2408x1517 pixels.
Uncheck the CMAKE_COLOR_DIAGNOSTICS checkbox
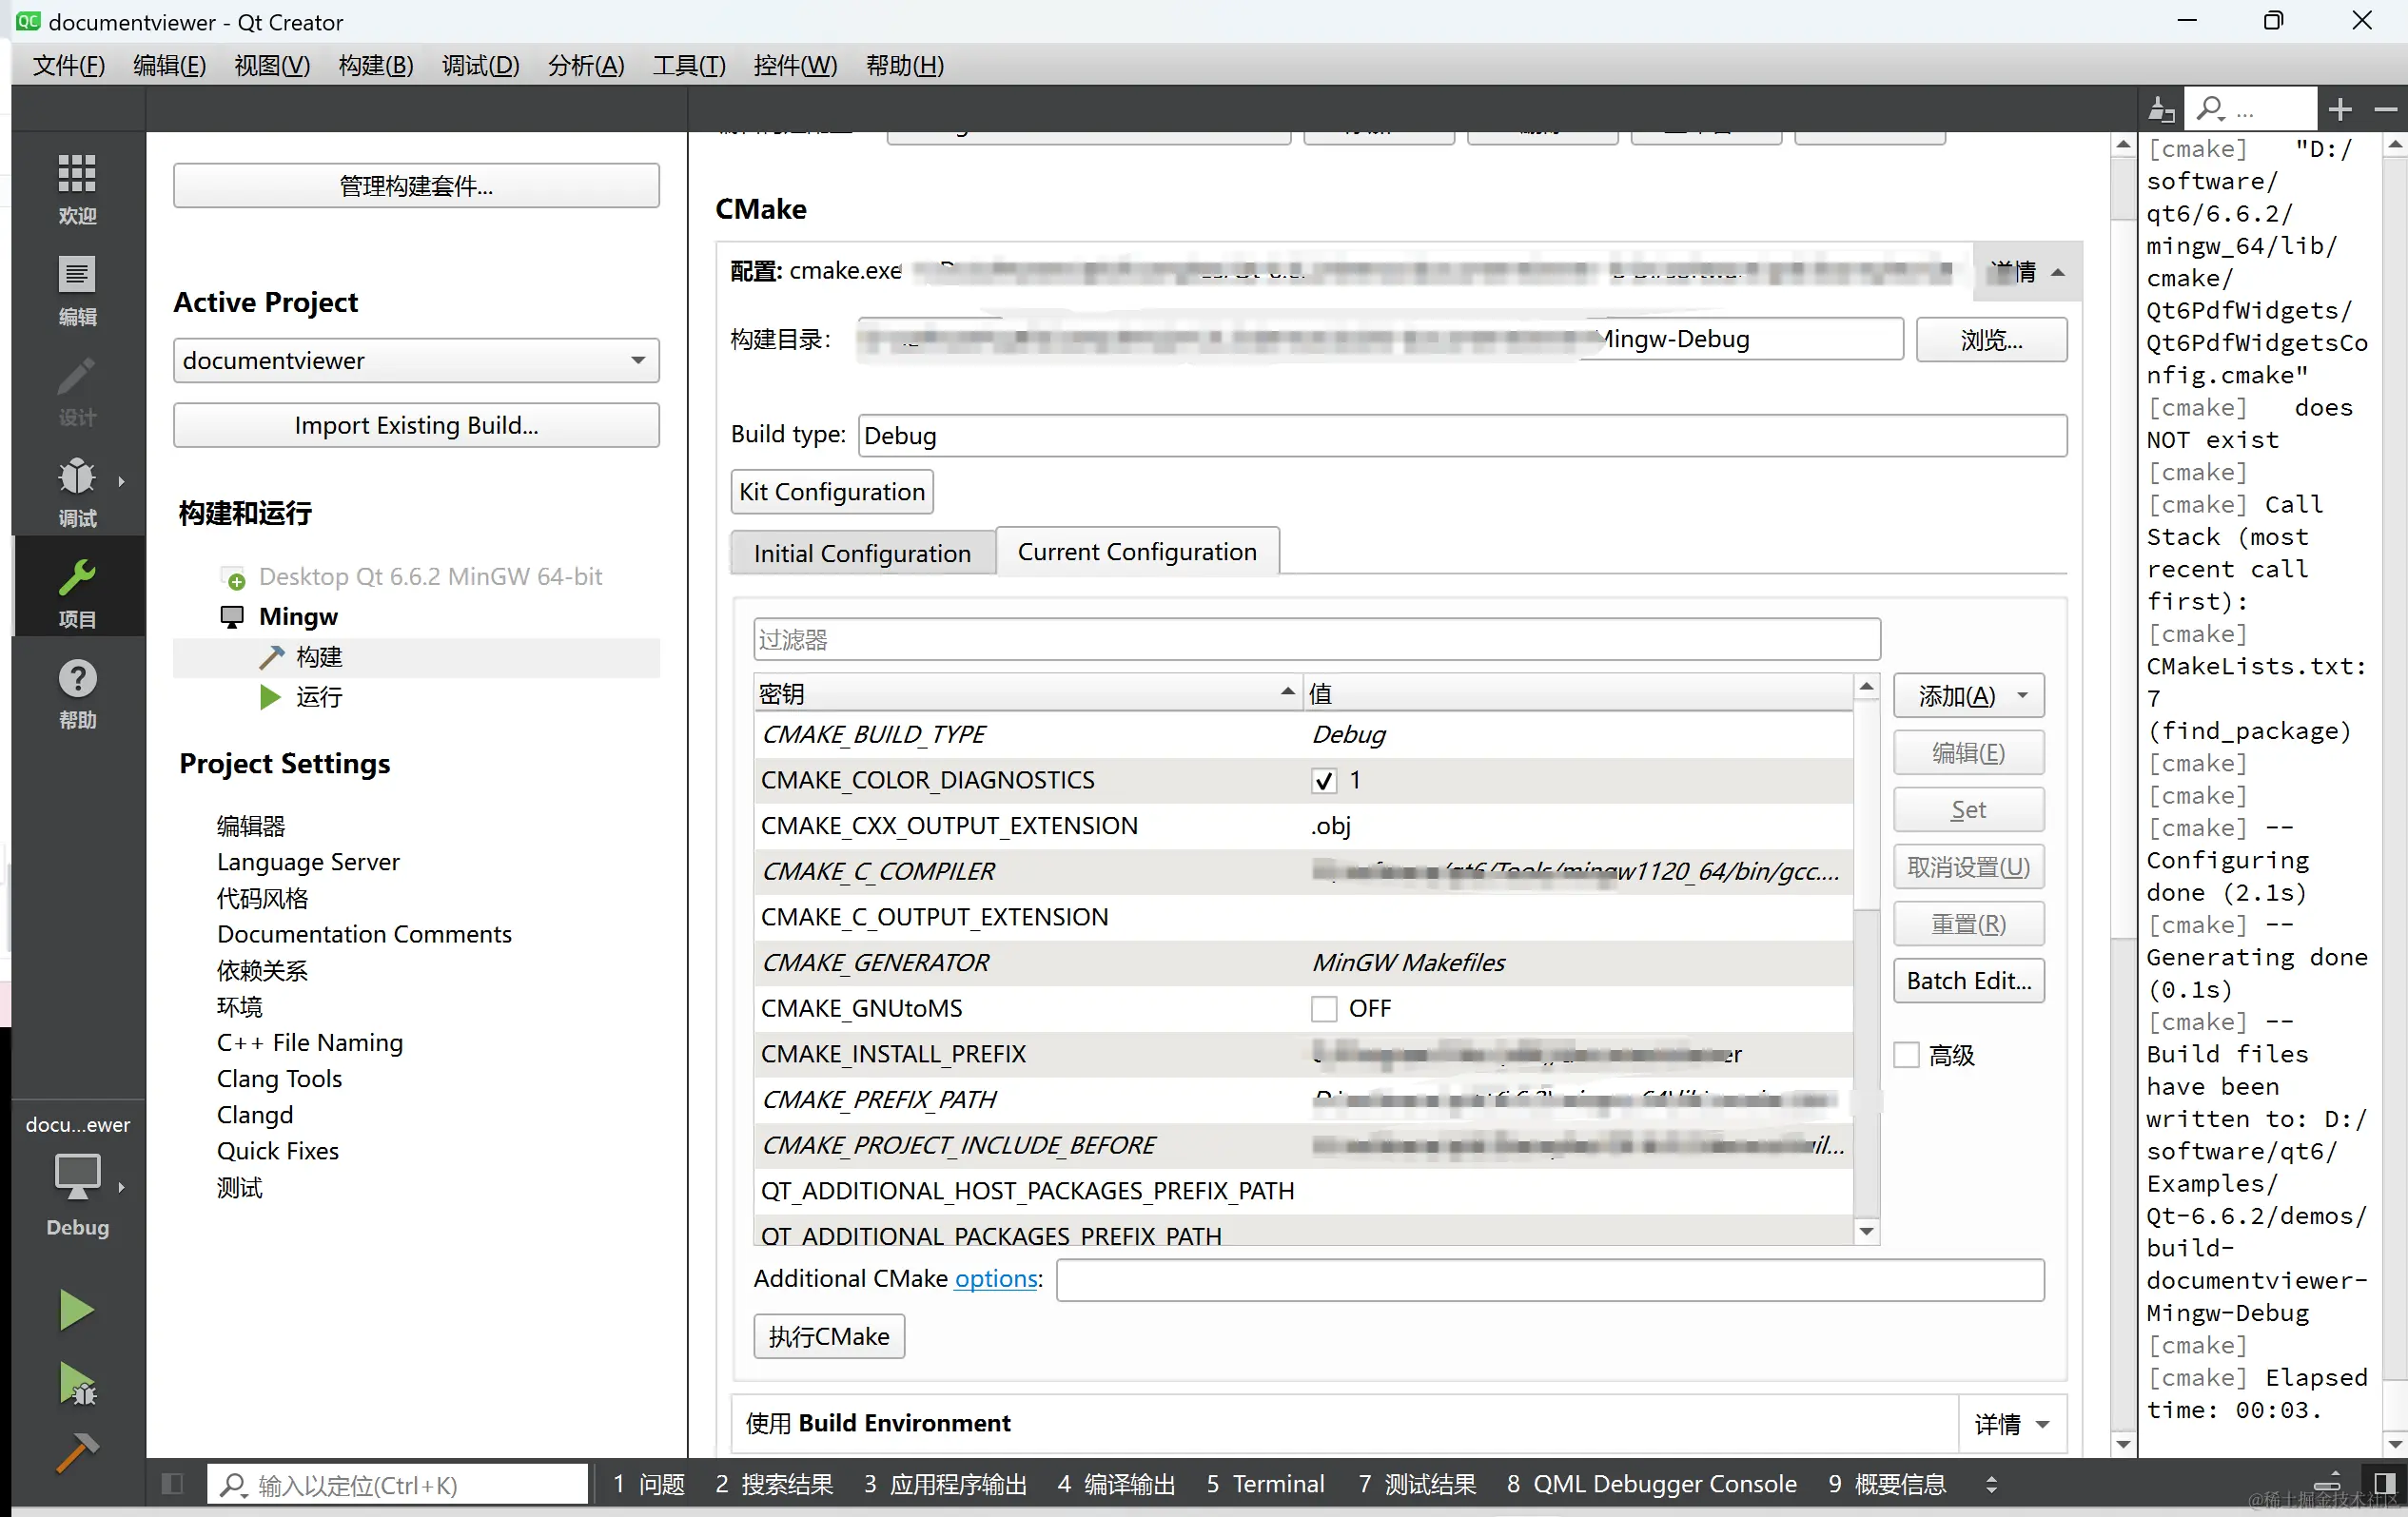click(1324, 781)
